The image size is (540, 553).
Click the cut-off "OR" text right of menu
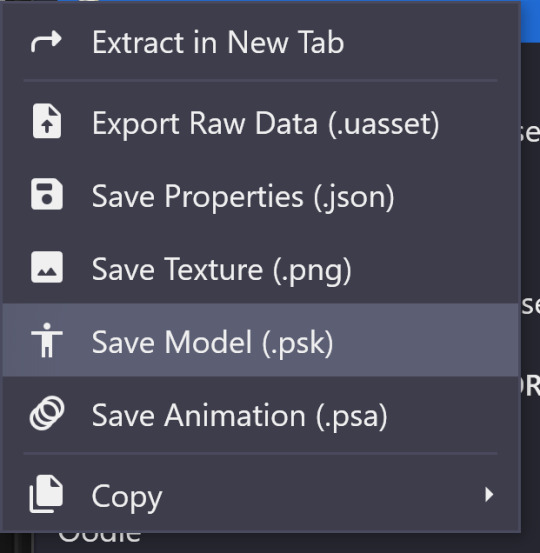click(x=530, y=385)
